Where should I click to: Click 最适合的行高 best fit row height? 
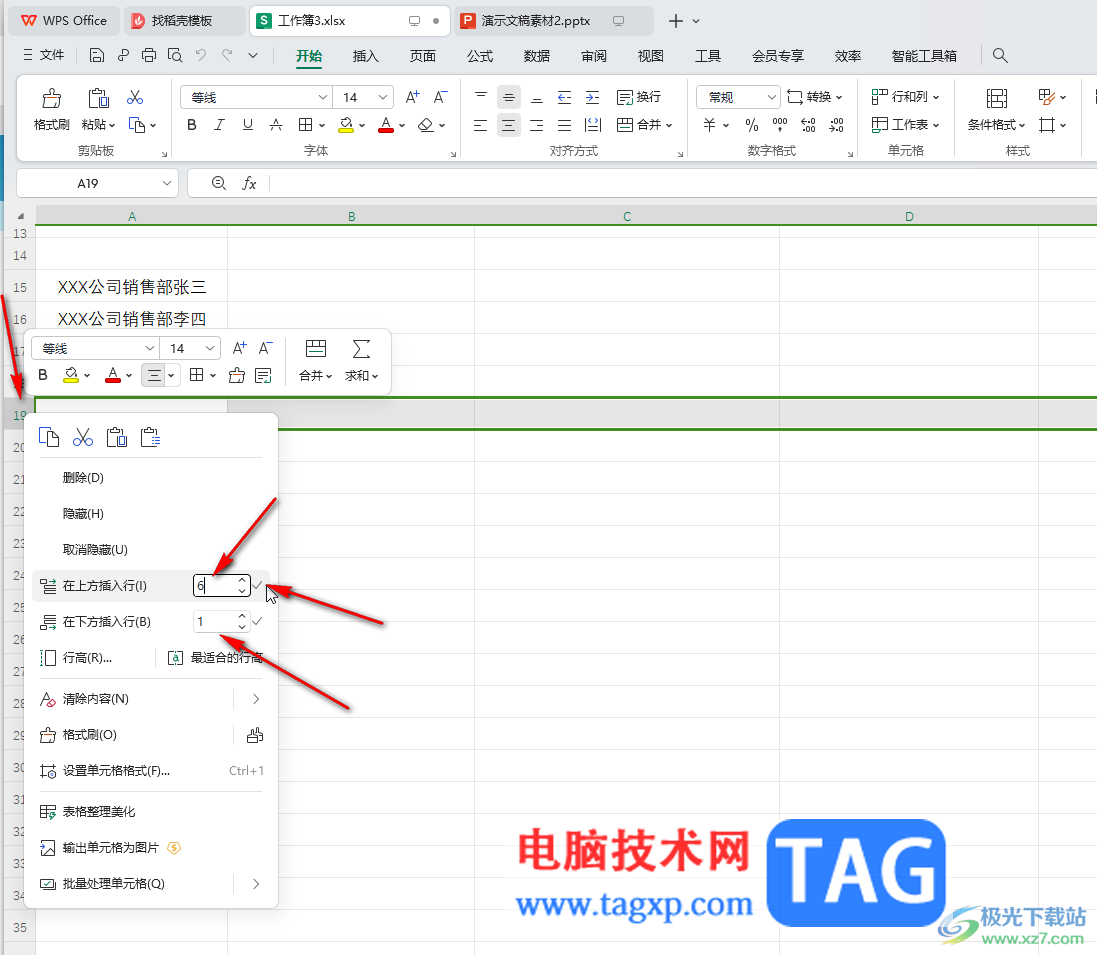(x=215, y=658)
